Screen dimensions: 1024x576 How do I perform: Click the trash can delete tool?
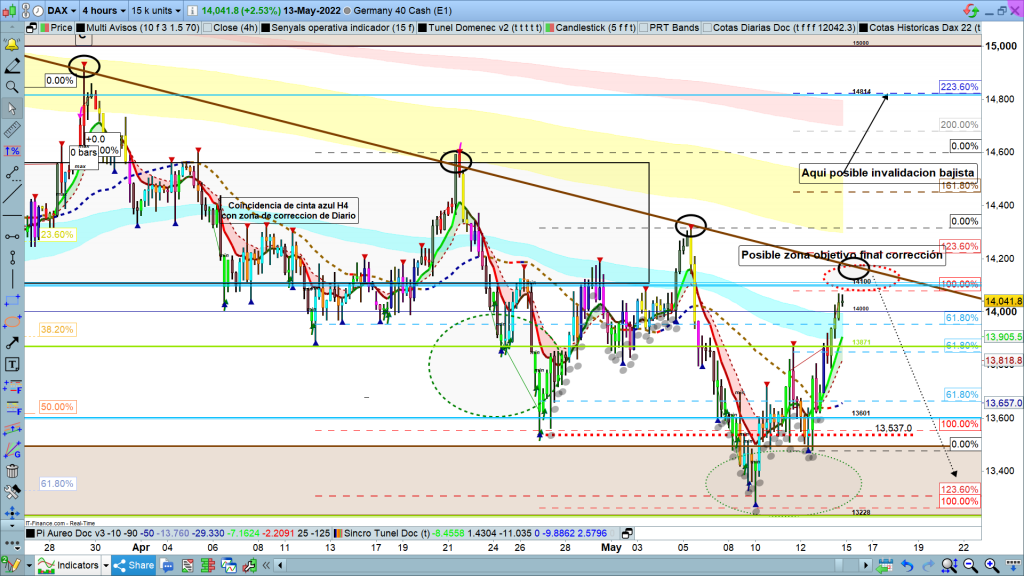[12, 471]
